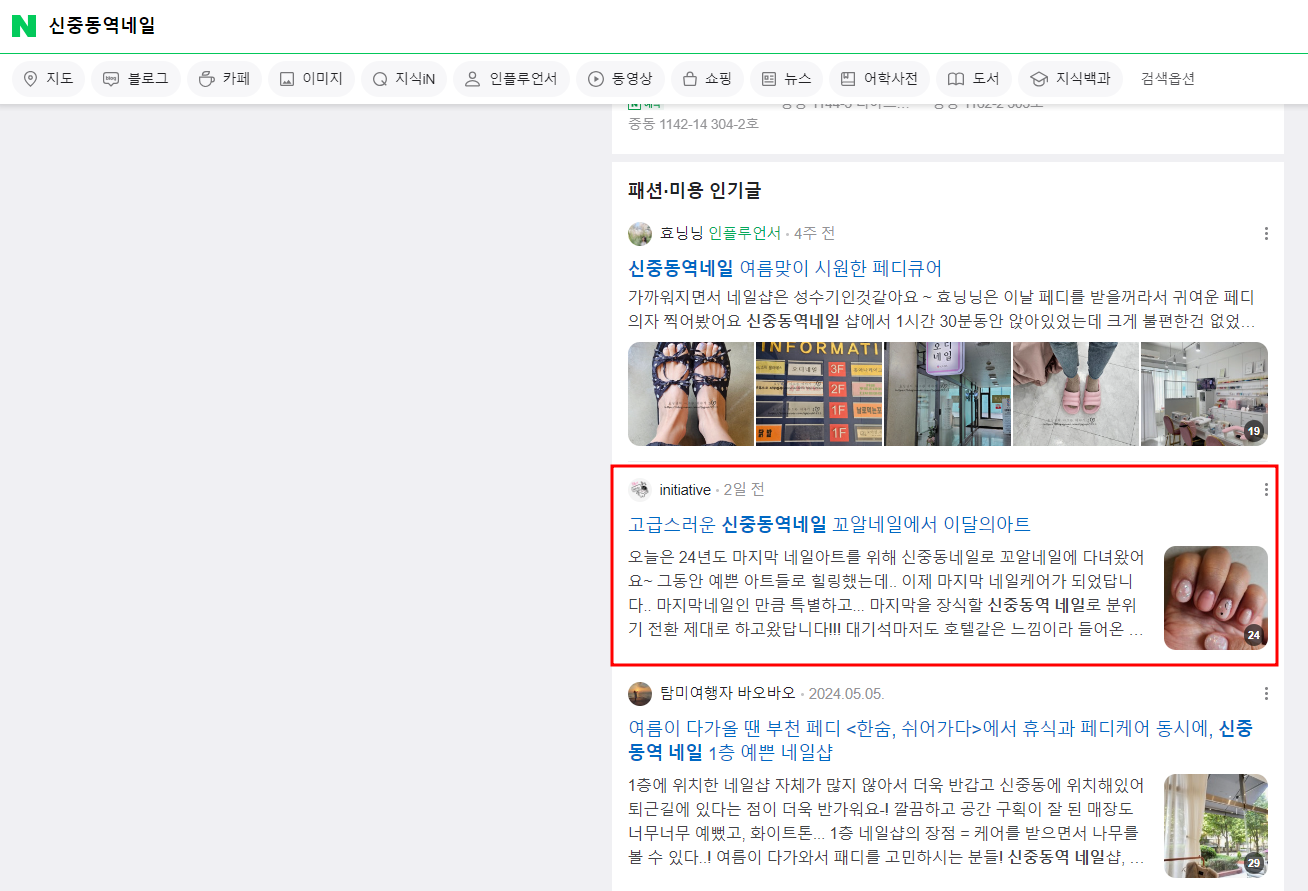Expand 검색옵션 search options
Screen dimensions: 1308x891
click(1167, 78)
